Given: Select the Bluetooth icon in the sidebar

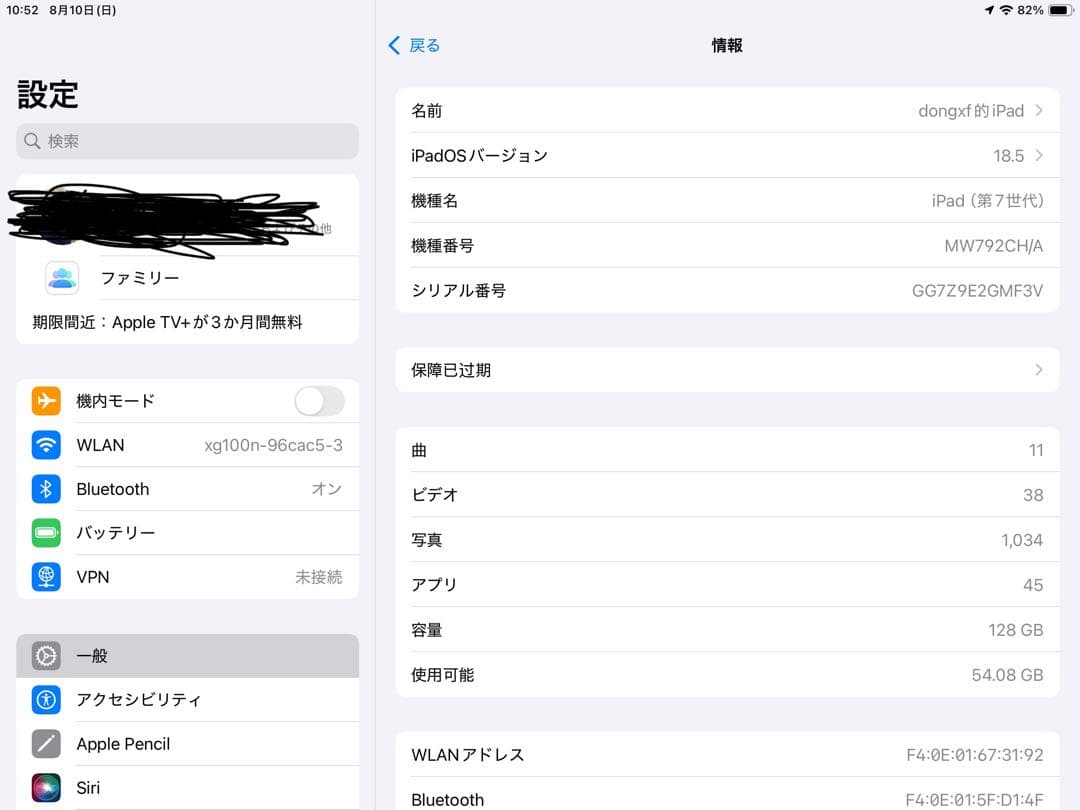Looking at the screenshot, I should pyautogui.click(x=46, y=489).
